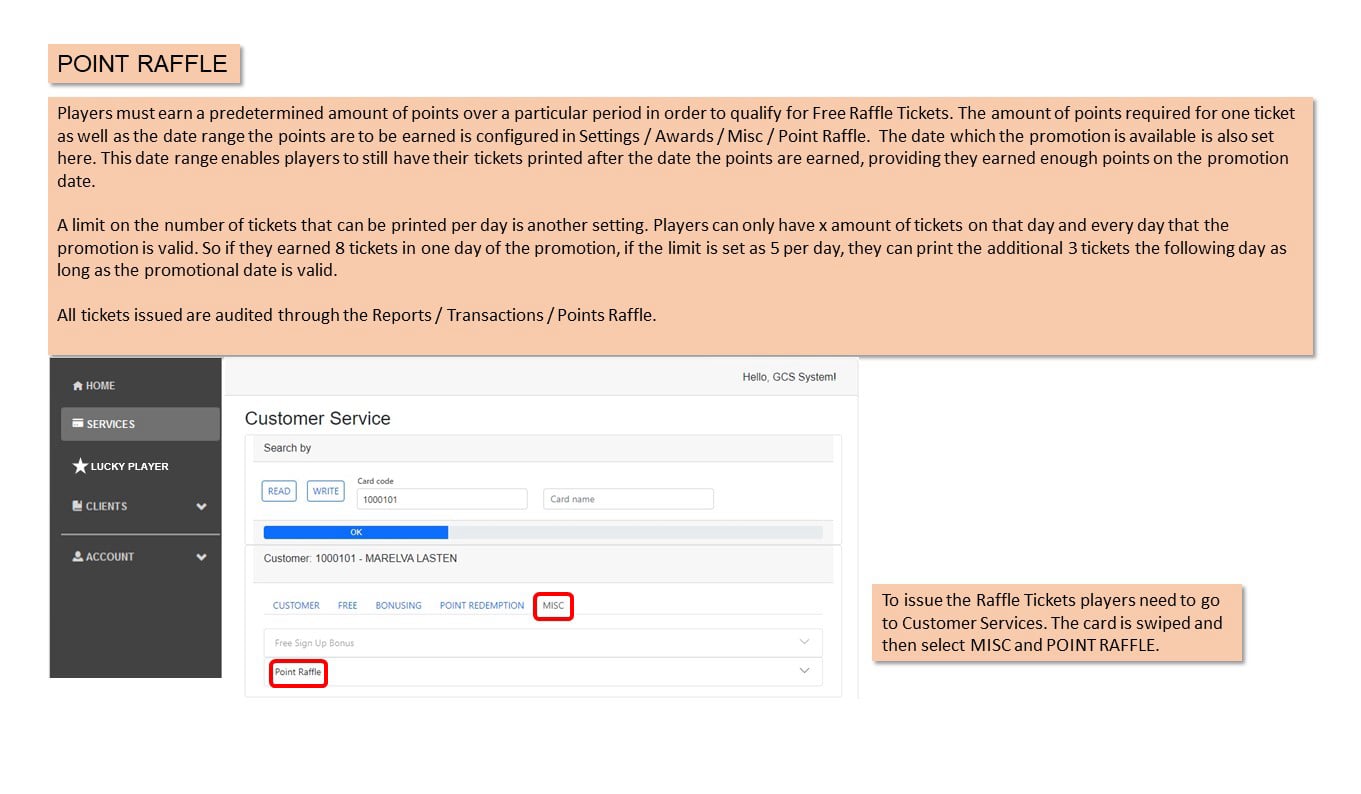
Task: Expand the Account submenu chevron
Action: click(201, 558)
